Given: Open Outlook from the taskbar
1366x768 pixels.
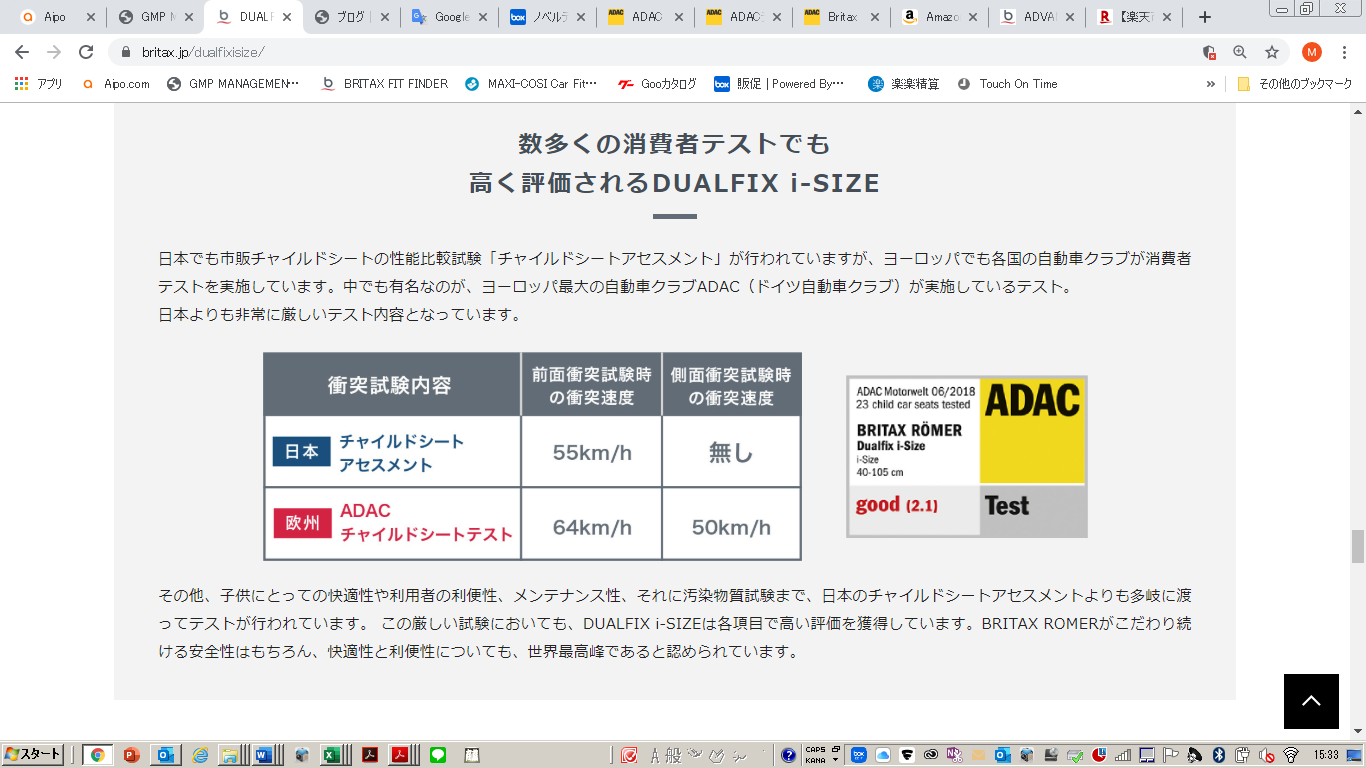Looking at the screenshot, I should tap(164, 755).
